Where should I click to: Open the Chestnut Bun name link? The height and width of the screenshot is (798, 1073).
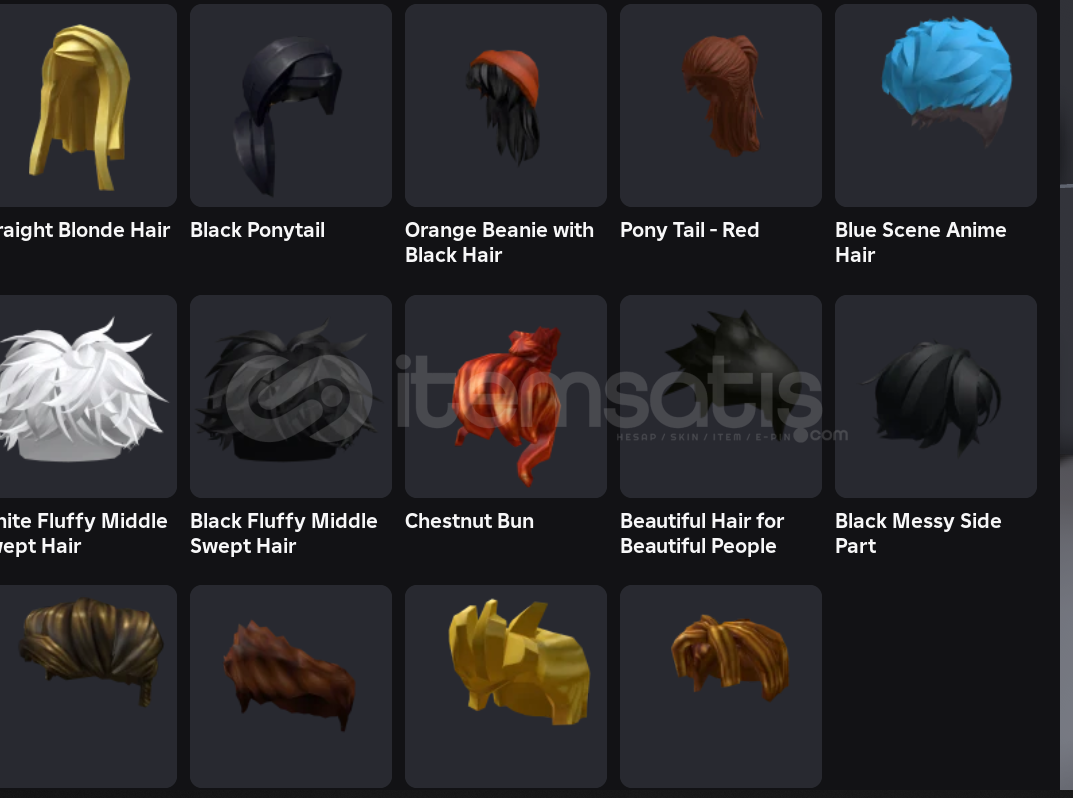[469, 521]
